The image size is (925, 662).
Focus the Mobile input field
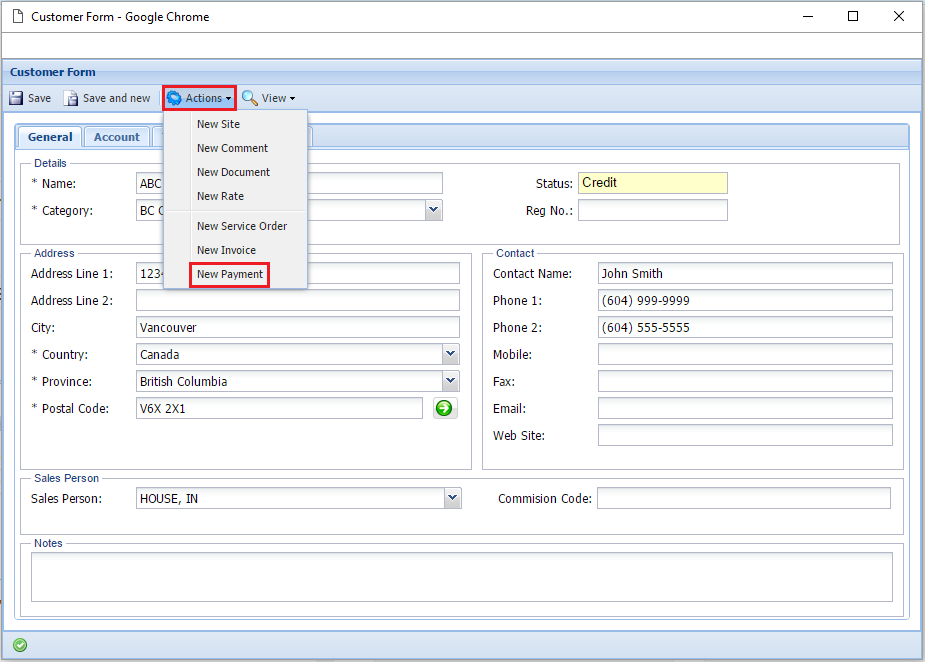(x=745, y=354)
